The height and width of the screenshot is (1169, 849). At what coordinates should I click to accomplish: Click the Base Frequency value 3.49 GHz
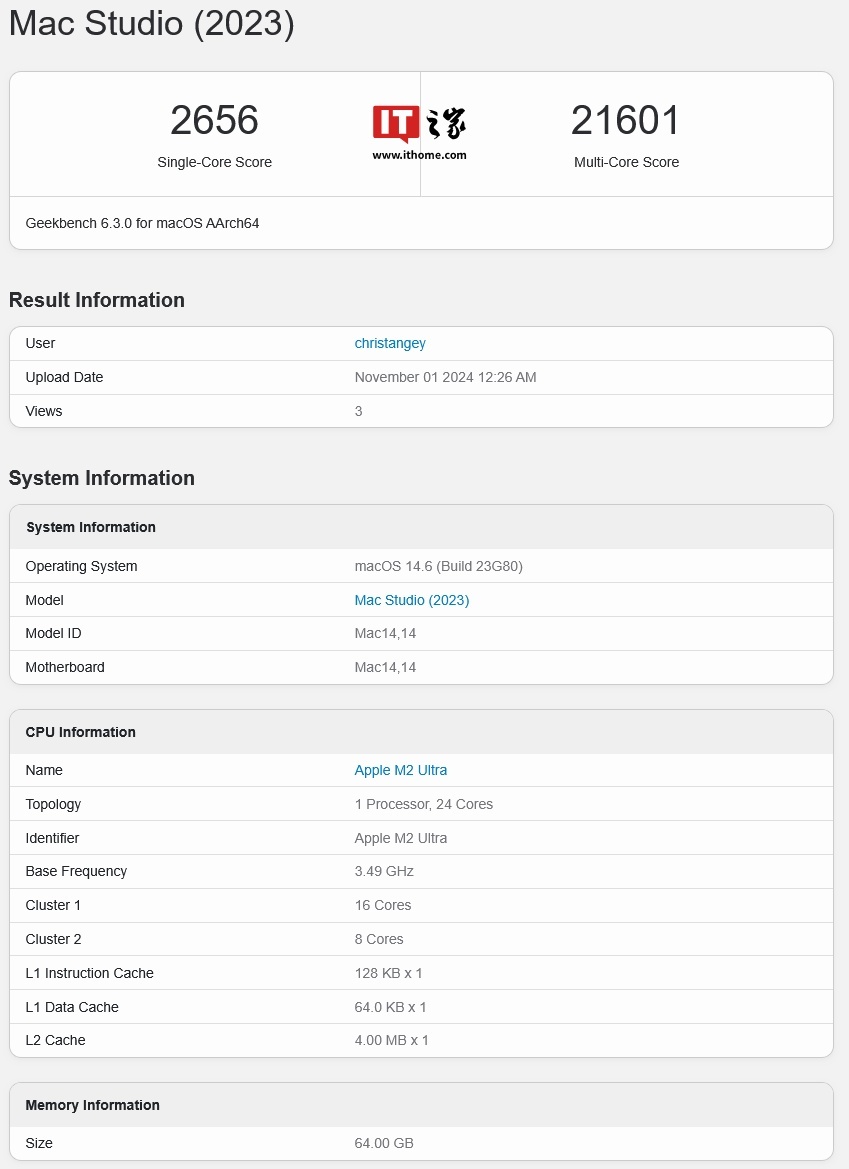click(383, 871)
